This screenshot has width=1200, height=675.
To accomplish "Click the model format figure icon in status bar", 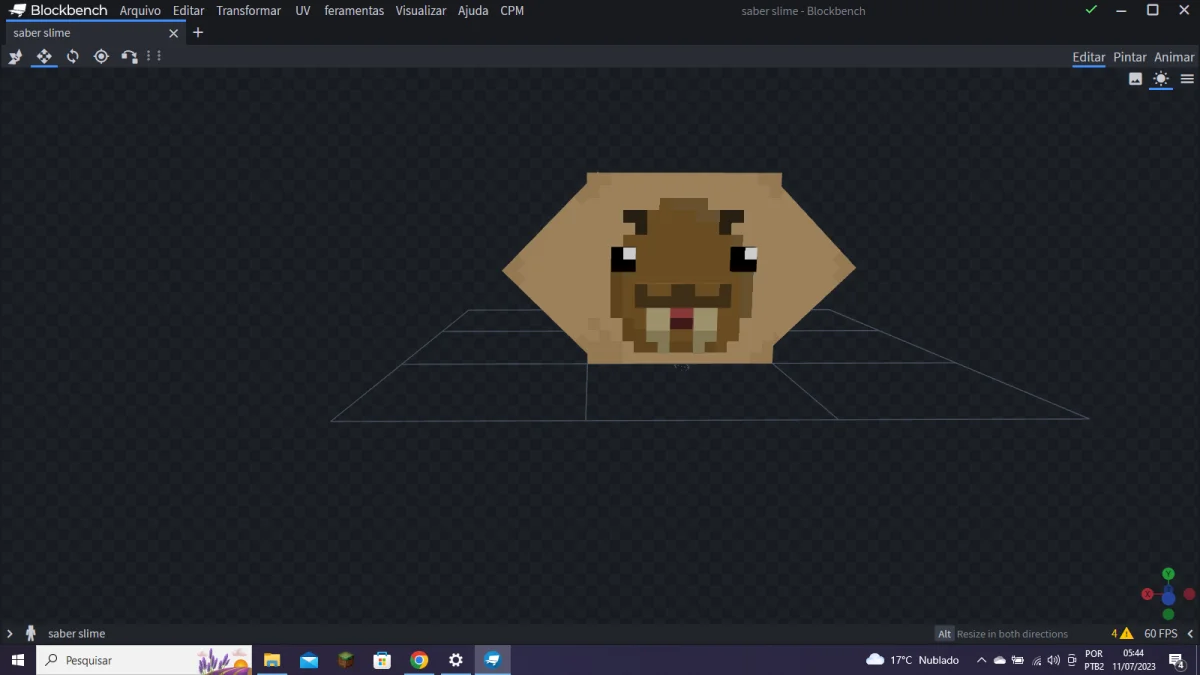I will pos(31,633).
